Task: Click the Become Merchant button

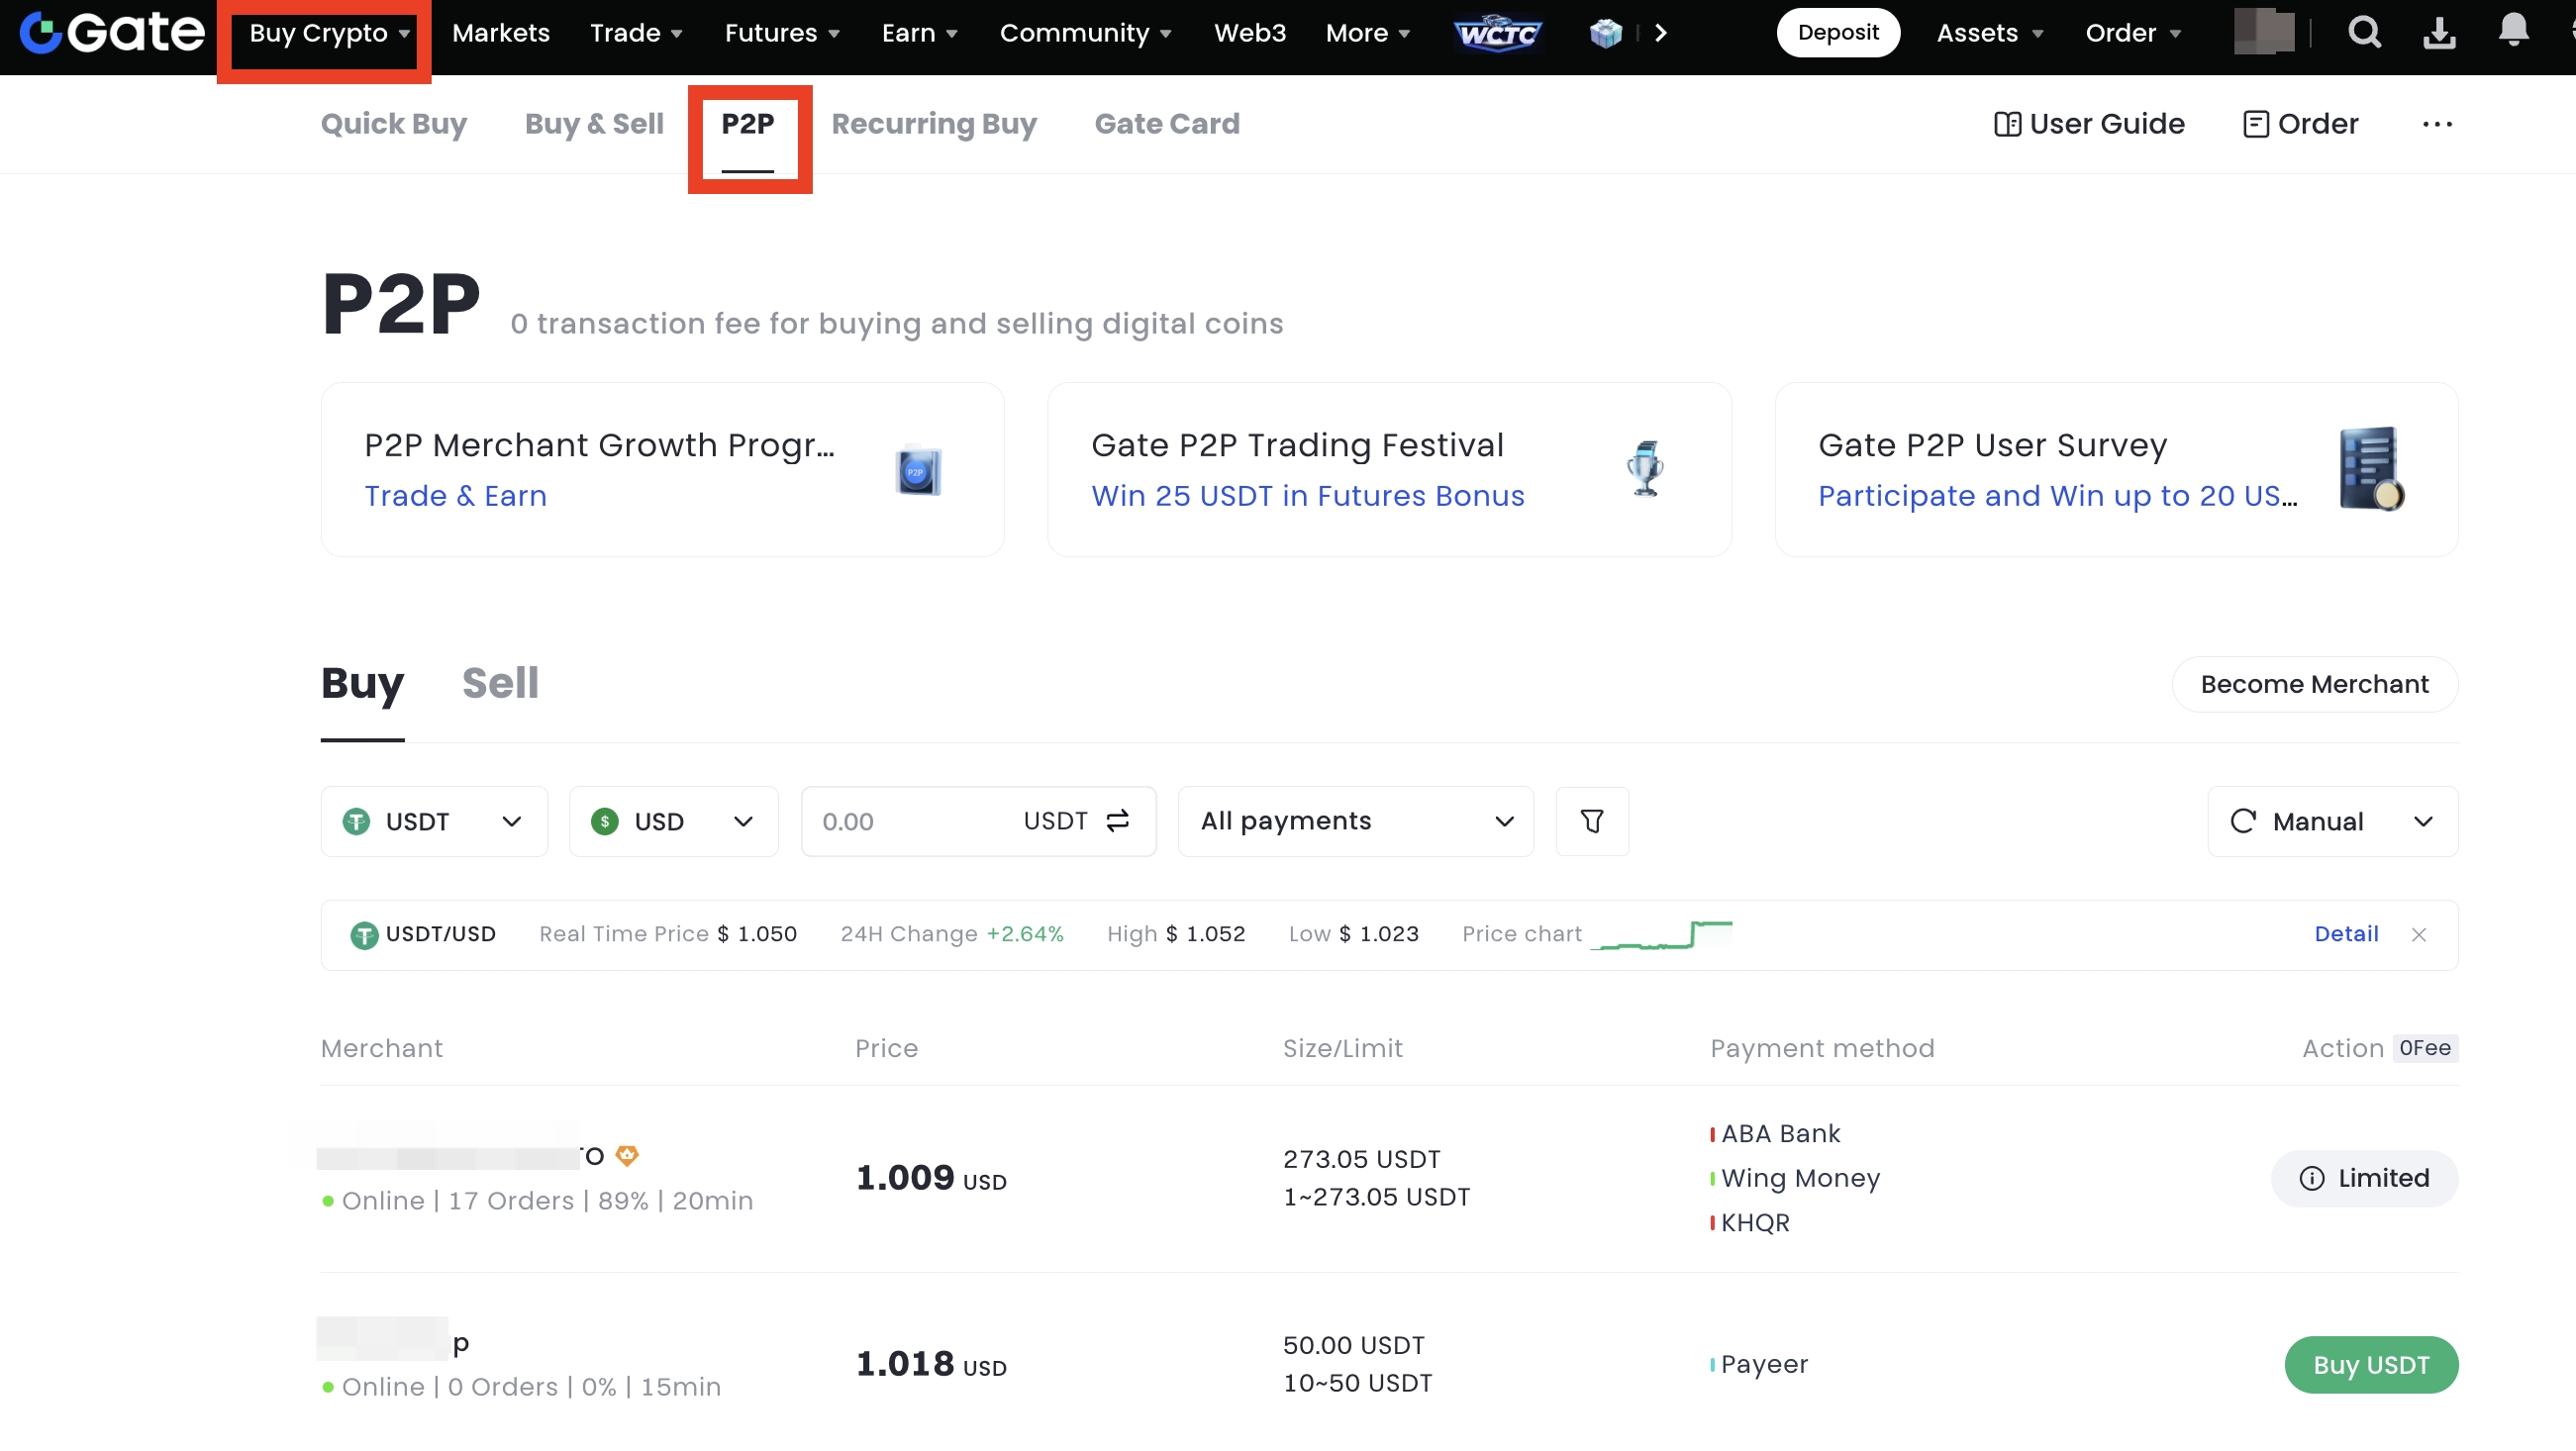Action: click(x=2314, y=685)
